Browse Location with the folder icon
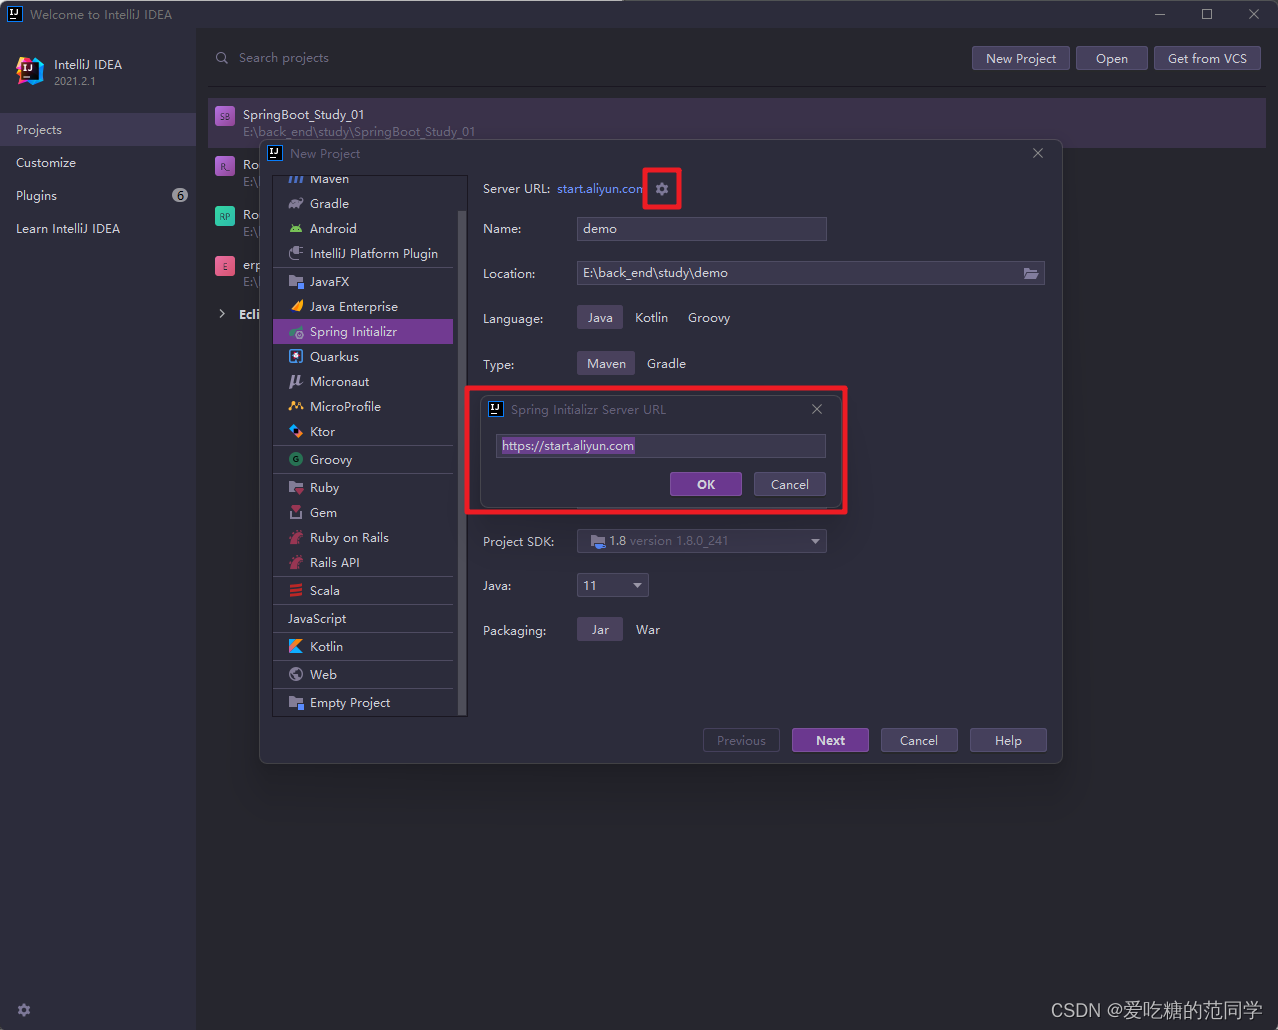Screen dimensions: 1278x1030 click(x=1031, y=273)
